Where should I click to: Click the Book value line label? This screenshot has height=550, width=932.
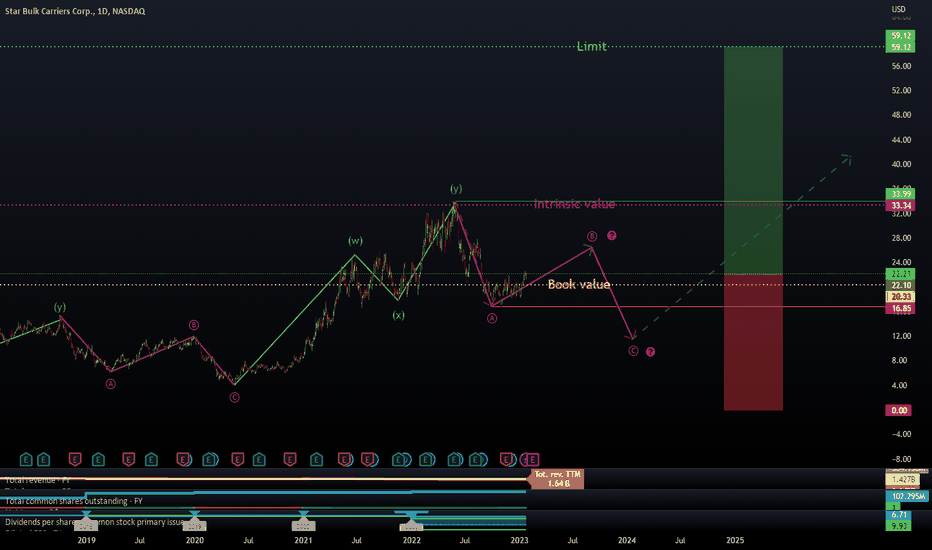[x=579, y=284]
